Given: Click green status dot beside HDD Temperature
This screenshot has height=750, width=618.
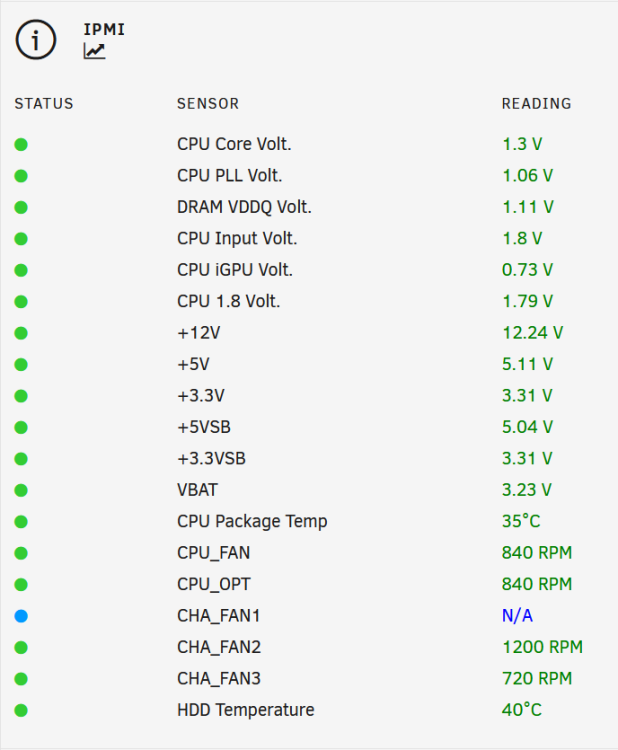Looking at the screenshot, I should pos(21,710).
